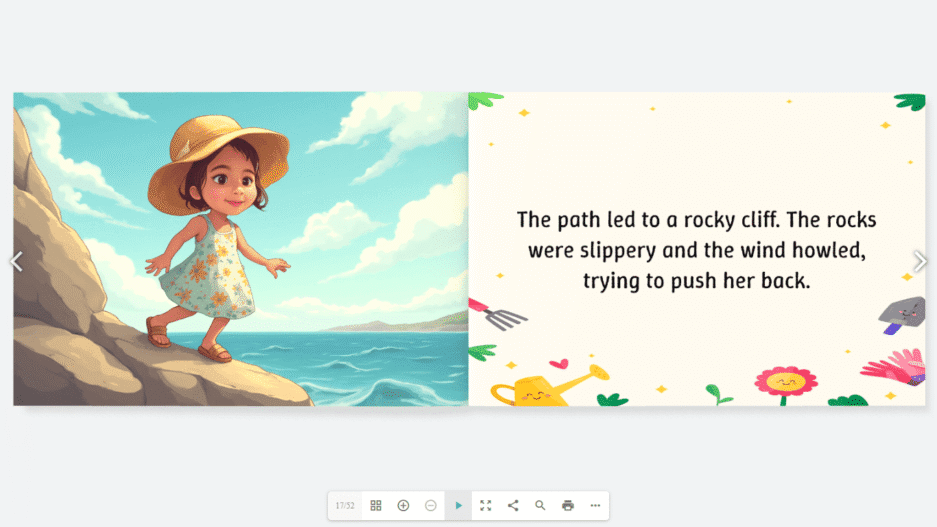Image resolution: width=937 pixels, height=527 pixels.
Task: Print the flipbook
Action: (x=568, y=505)
